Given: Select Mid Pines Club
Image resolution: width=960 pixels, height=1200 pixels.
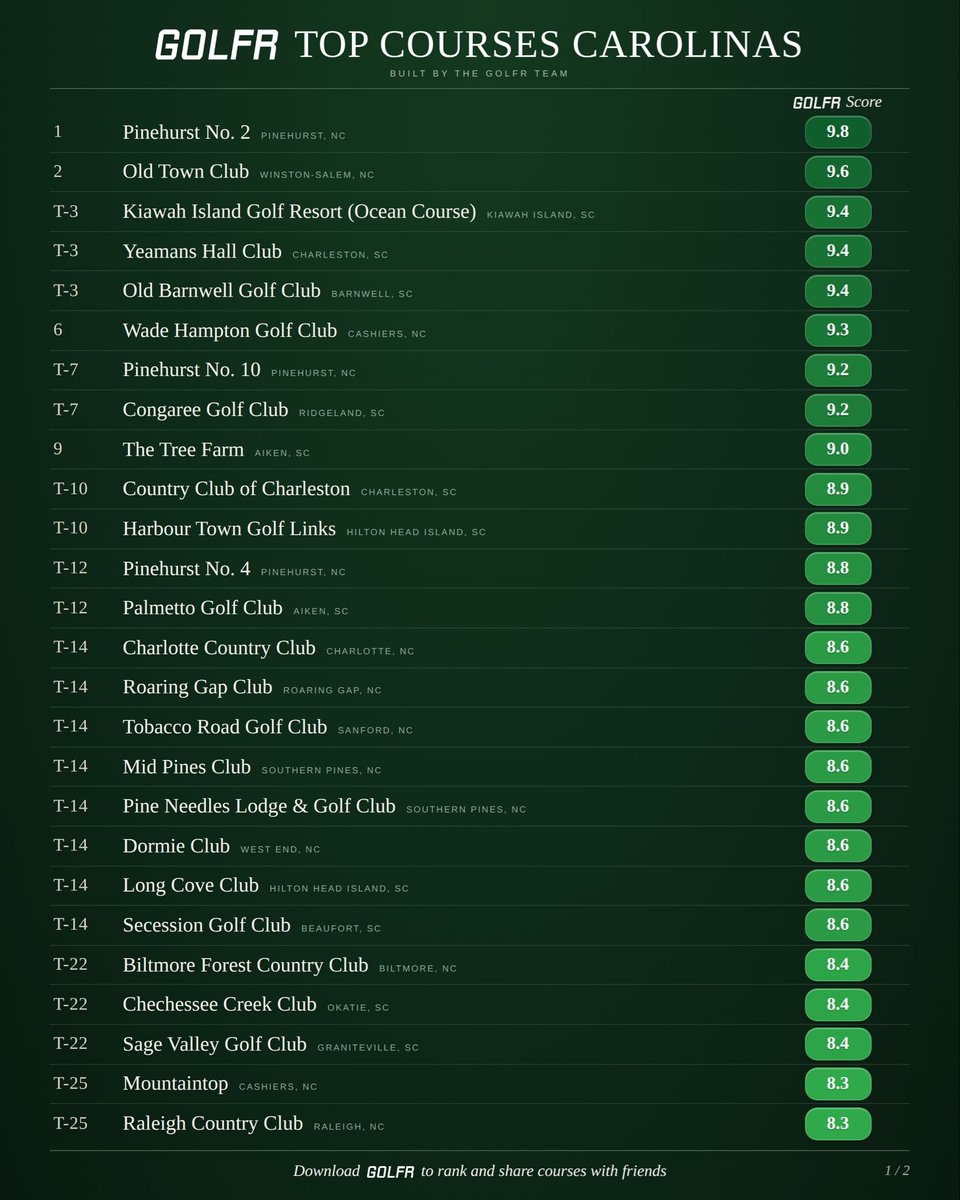Looking at the screenshot, I should 186,767.
